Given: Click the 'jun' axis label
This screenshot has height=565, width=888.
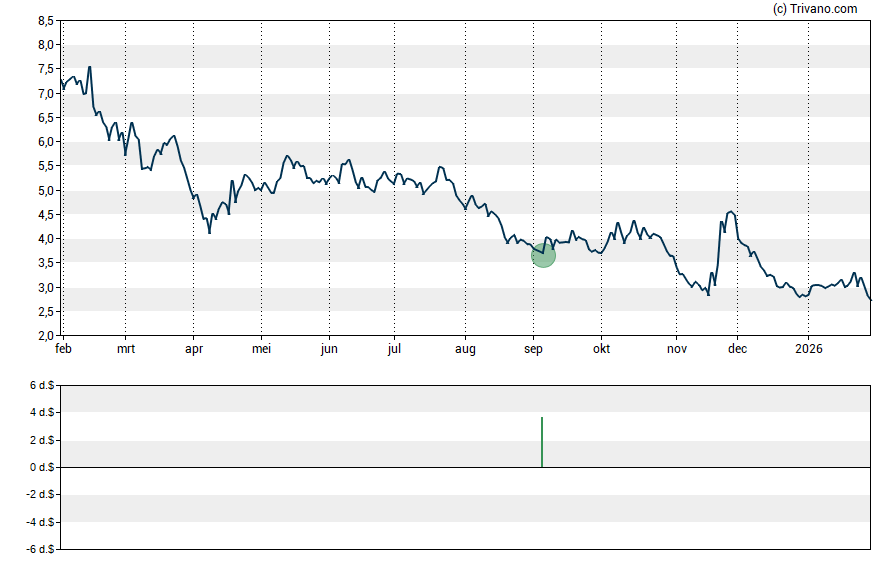Looking at the screenshot, I should [329, 350].
